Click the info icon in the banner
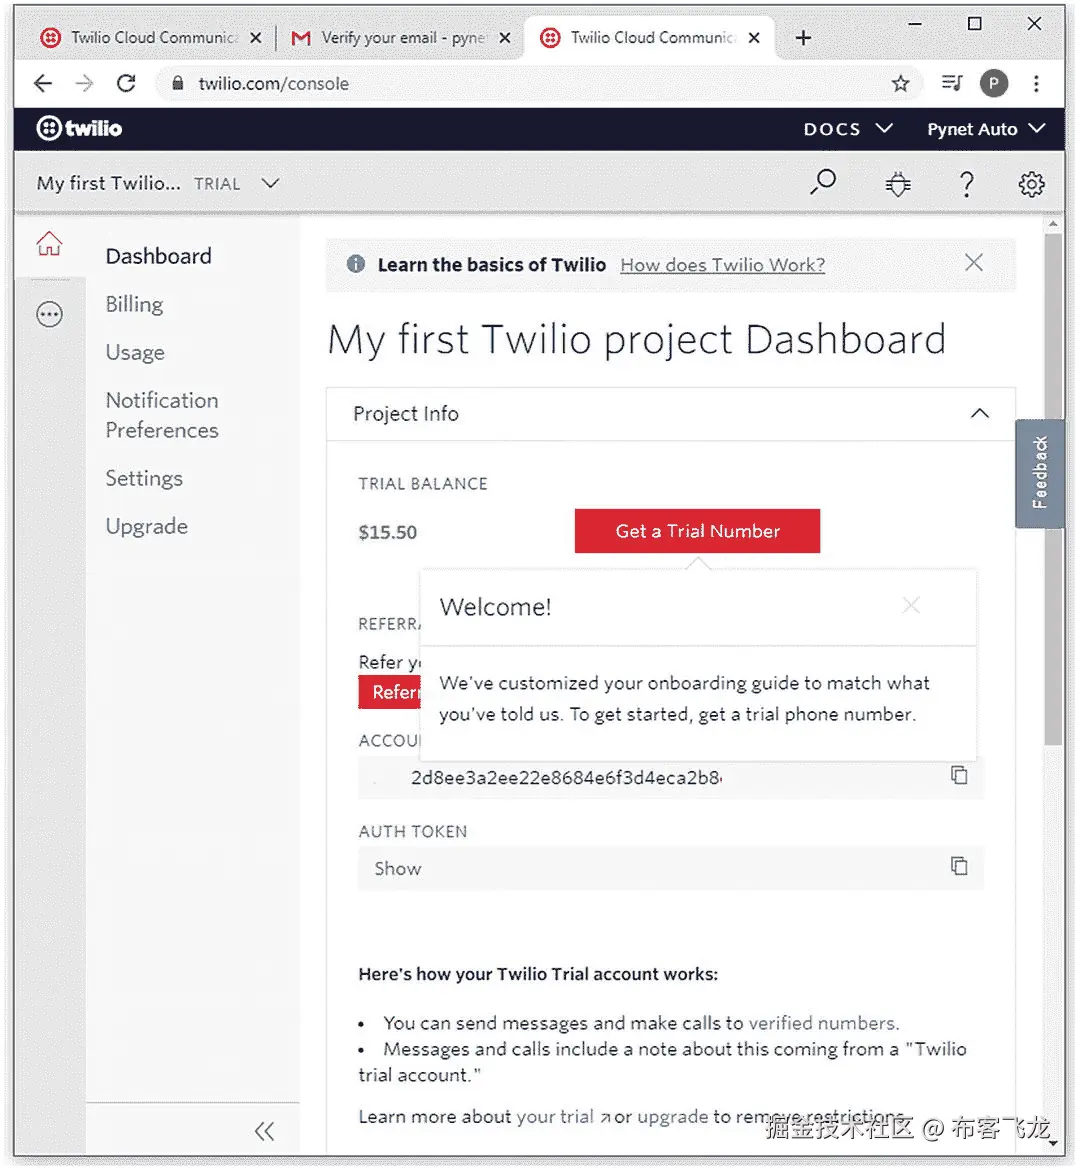The width and height of the screenshot is (1080, 1171). point(356,264)
